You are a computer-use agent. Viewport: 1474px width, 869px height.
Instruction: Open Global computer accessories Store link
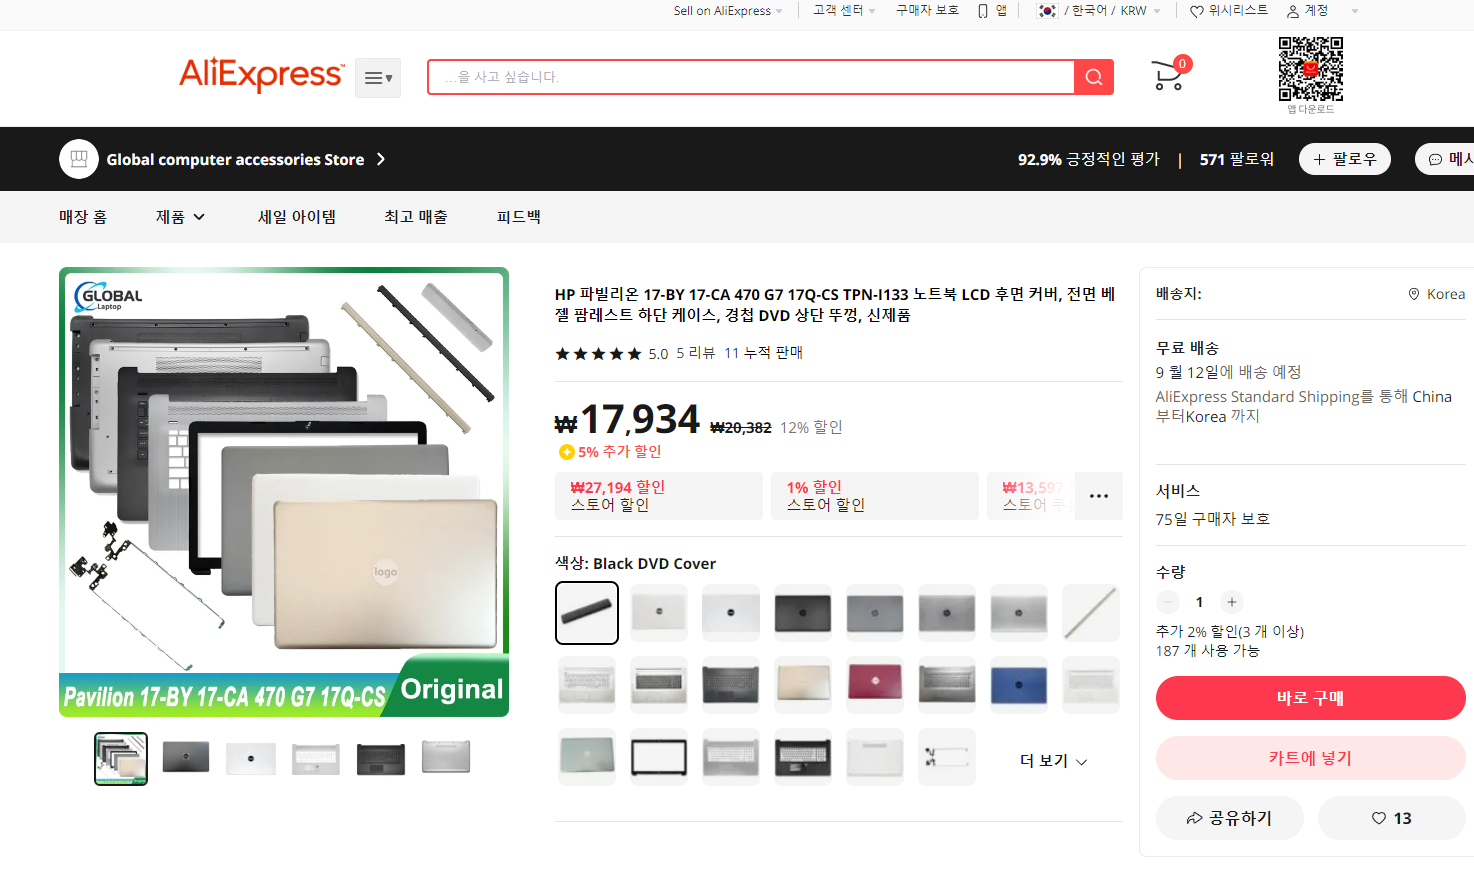pos(235,159)
